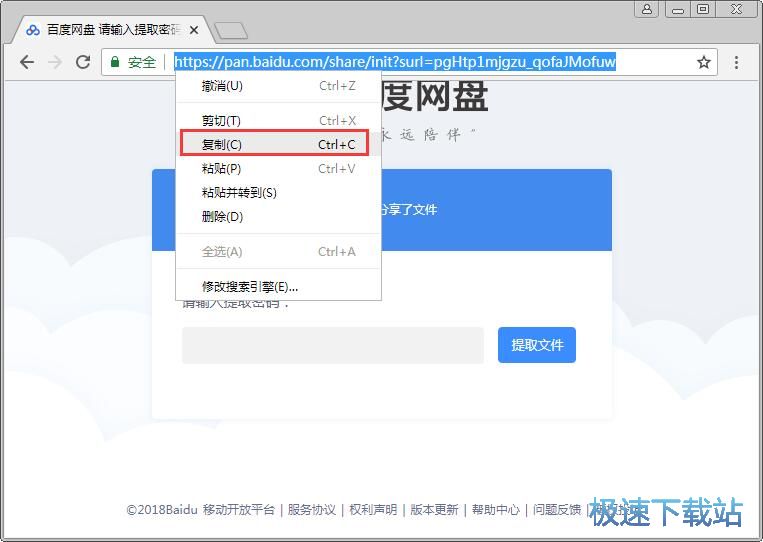Close the Baidu Netdisk tab
Image resolution: width=763 pixels, height=542 pixels.
tap(194, 30)
